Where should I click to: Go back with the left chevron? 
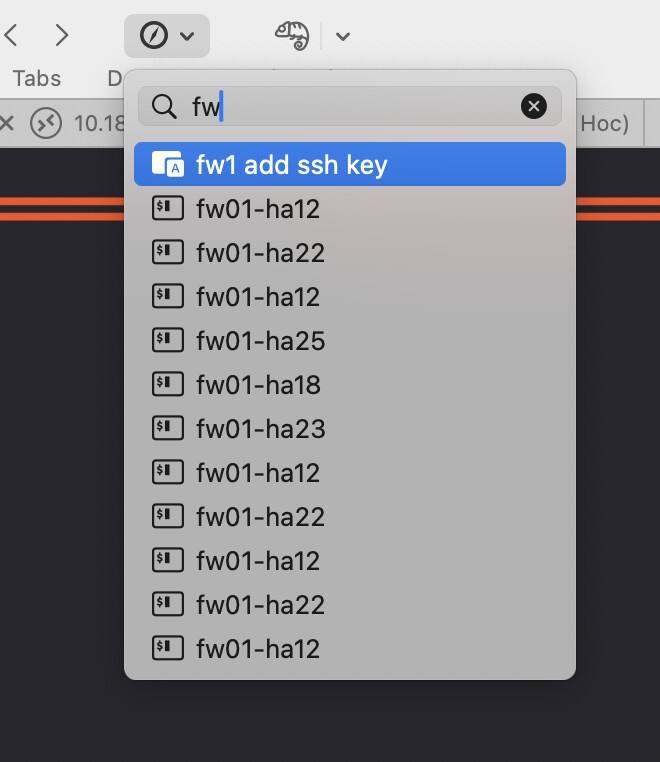pos(12,36)
